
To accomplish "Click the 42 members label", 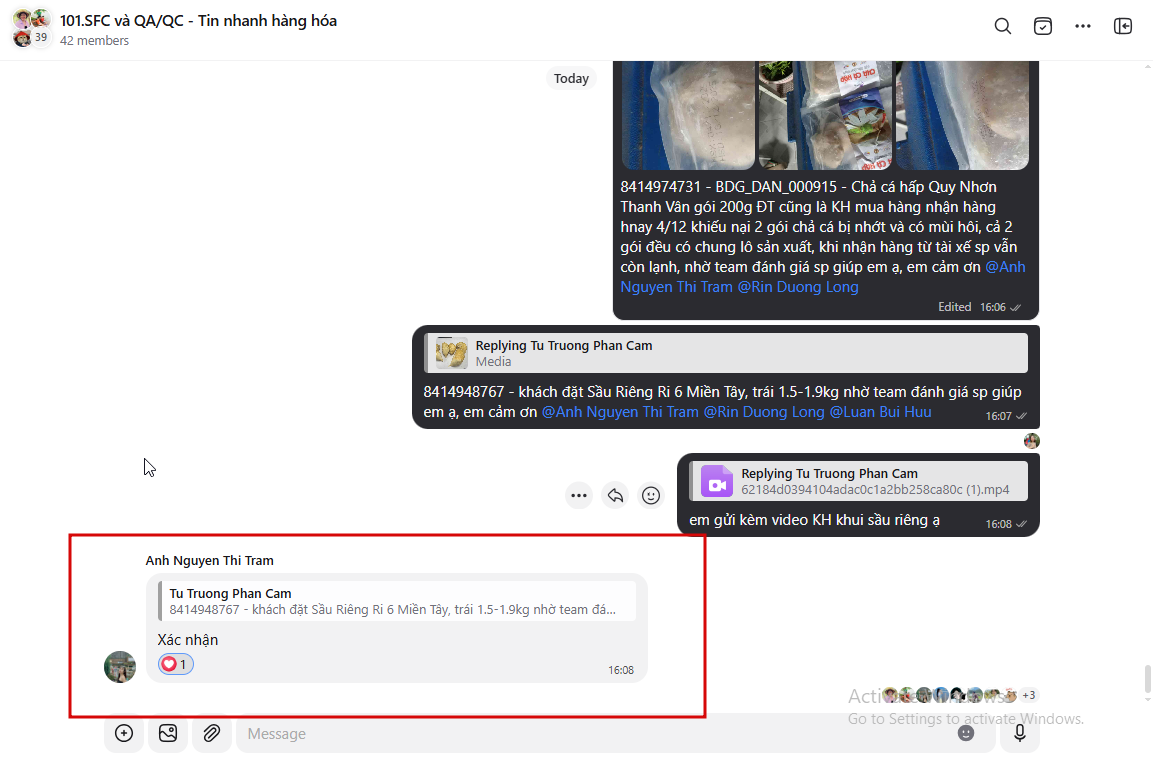I will point(94,41).
